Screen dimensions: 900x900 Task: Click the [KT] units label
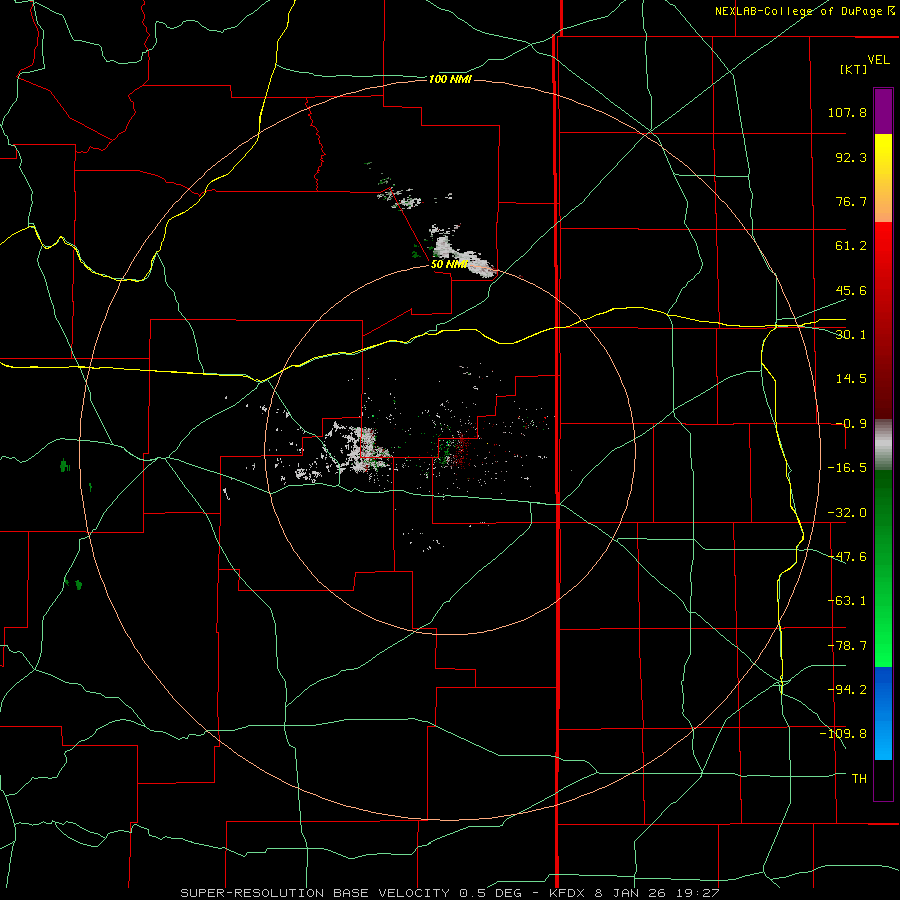(x=854, y=69)
